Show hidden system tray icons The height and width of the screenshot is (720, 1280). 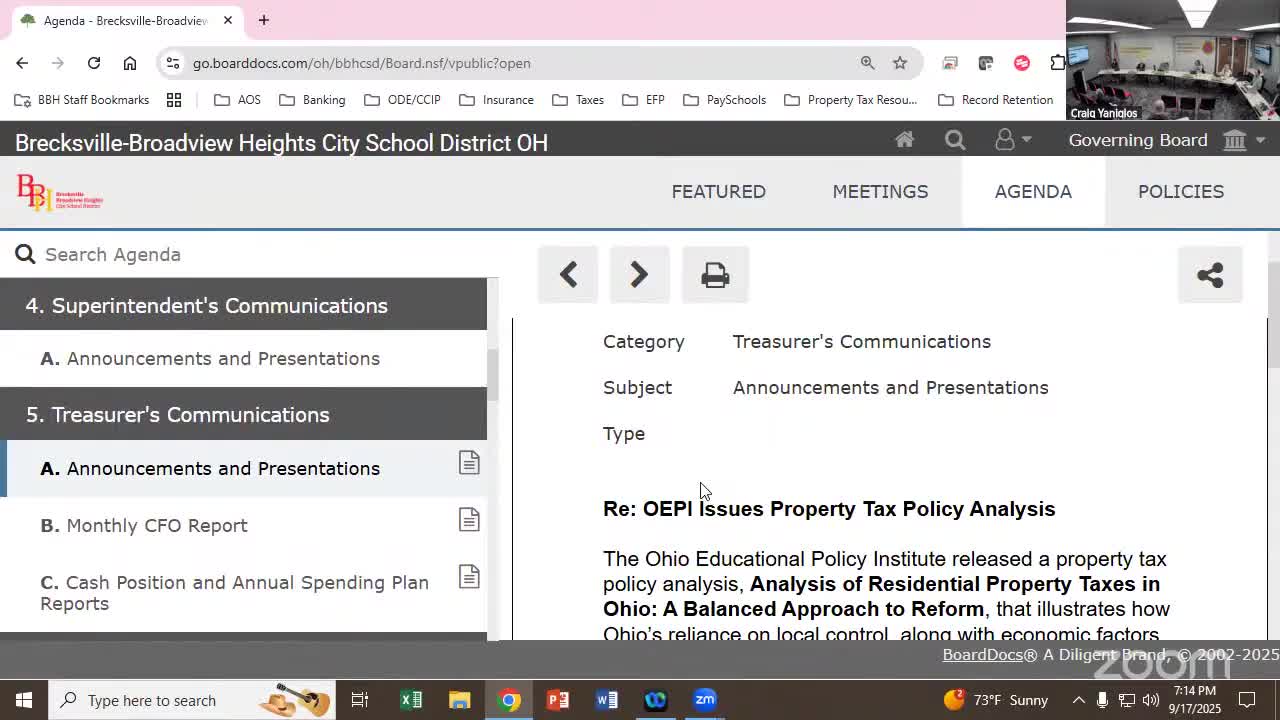tap(1078, 700)
